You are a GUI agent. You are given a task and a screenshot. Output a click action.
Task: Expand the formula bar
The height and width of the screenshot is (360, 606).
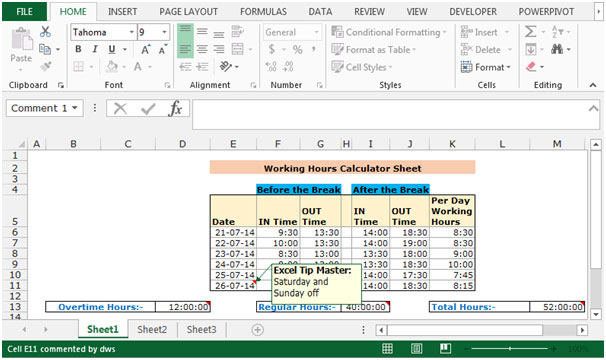[x=593, y=109]
